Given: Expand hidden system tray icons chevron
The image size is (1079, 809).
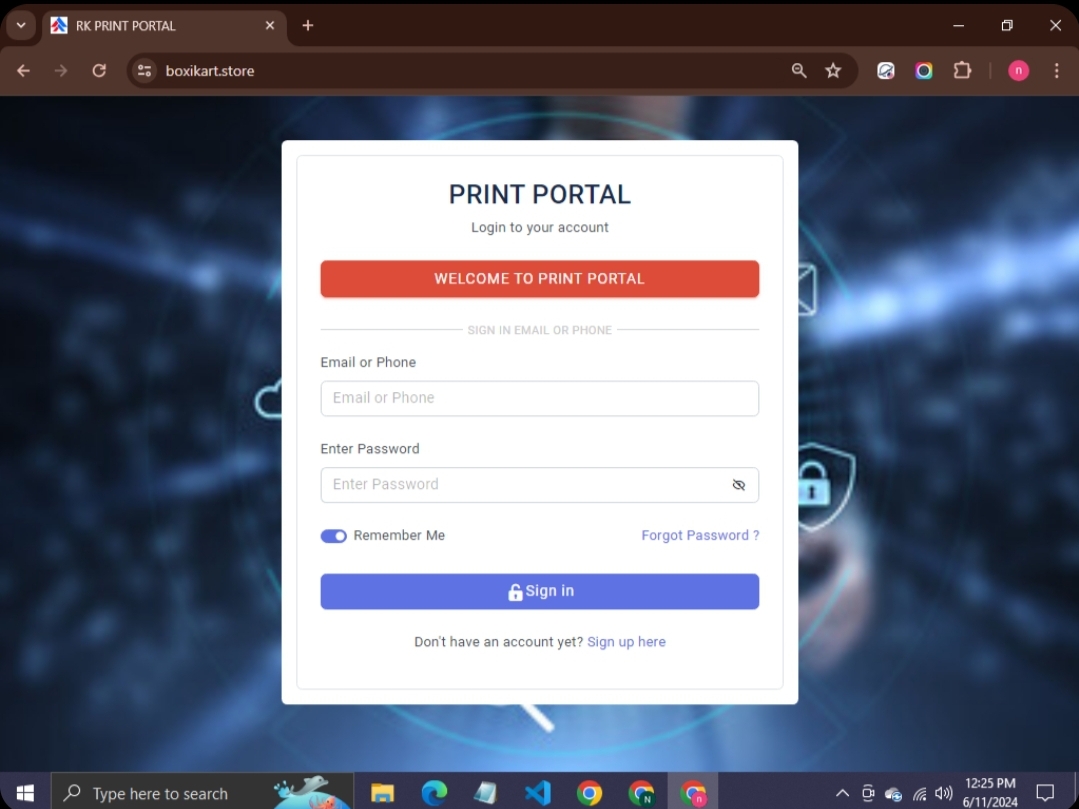Looking at the screenshot, I should click(x=842, y=793).
